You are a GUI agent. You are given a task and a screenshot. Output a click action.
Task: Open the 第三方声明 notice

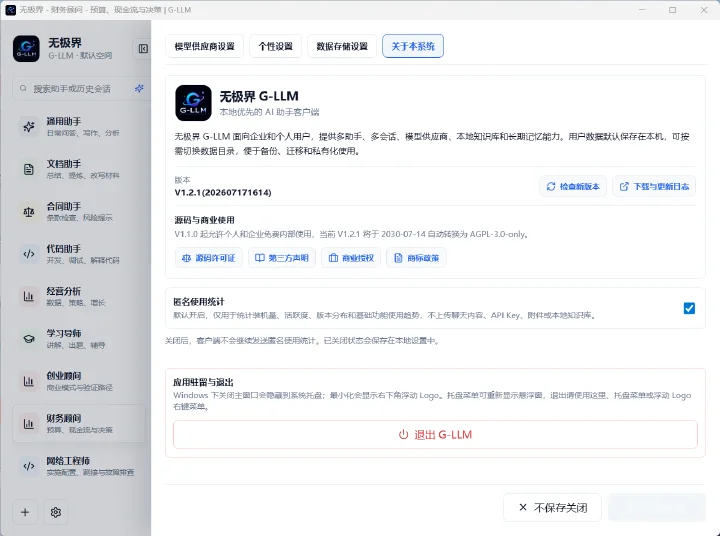pyautogui.click(x=282, y=258)
